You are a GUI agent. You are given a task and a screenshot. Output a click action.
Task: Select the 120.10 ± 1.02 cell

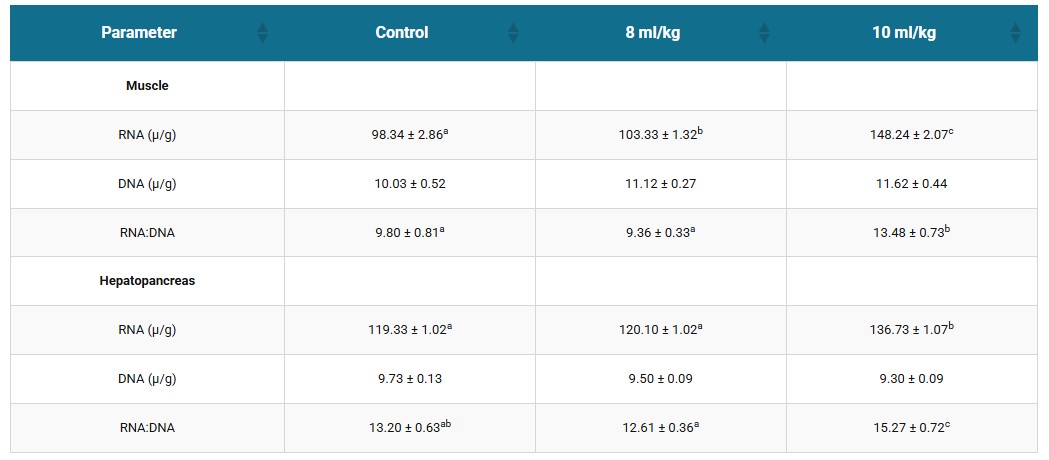661,330
